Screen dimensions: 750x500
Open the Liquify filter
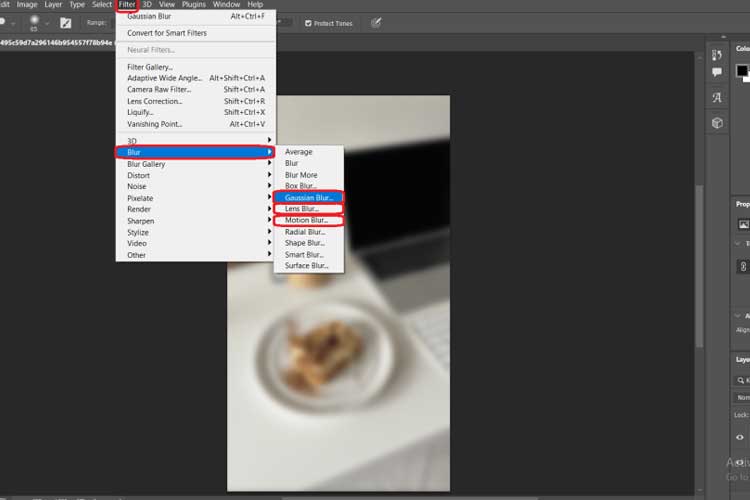click(196, 112)
